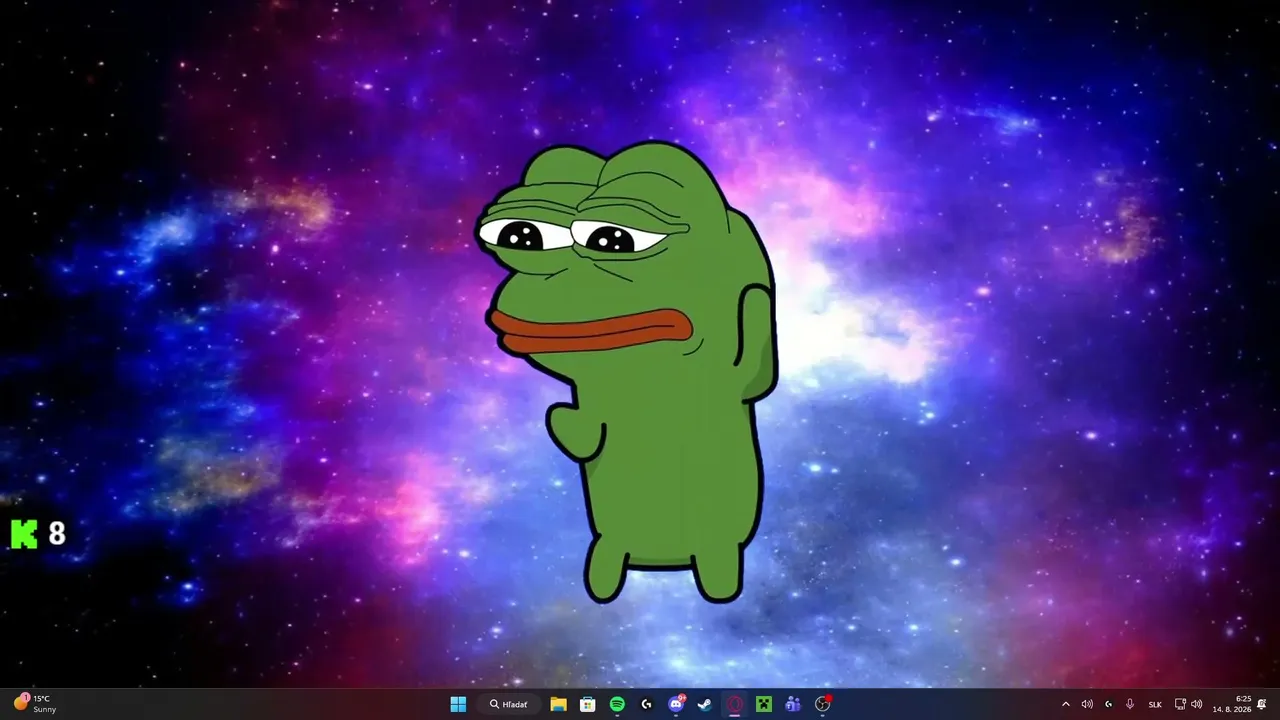Switch to the Opera GX browser

735,704
